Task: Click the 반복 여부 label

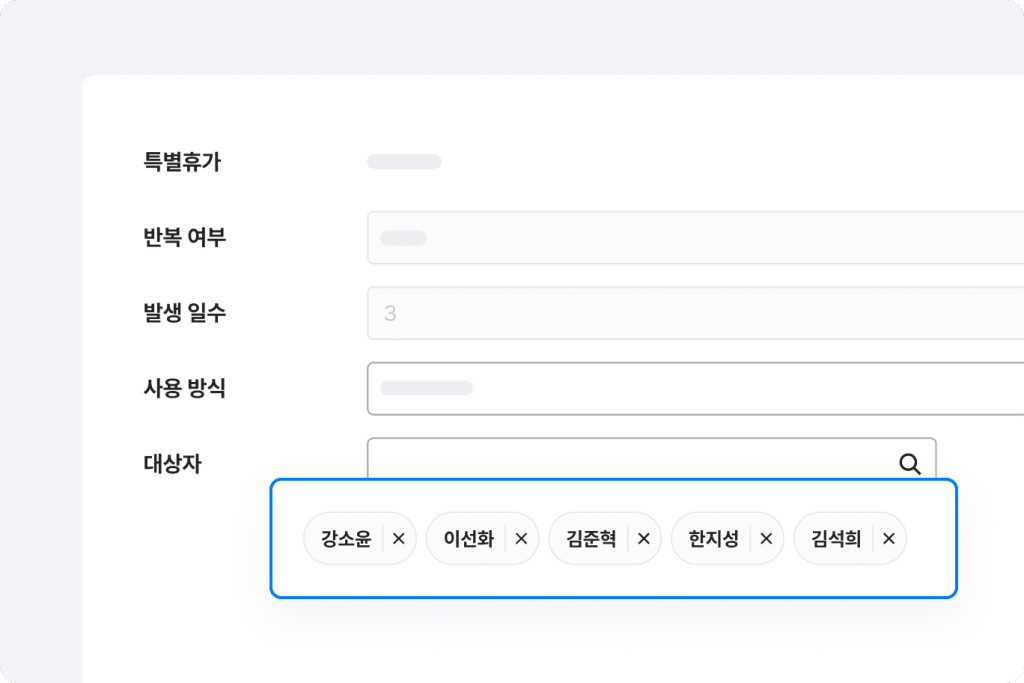Action: (185, 238)
